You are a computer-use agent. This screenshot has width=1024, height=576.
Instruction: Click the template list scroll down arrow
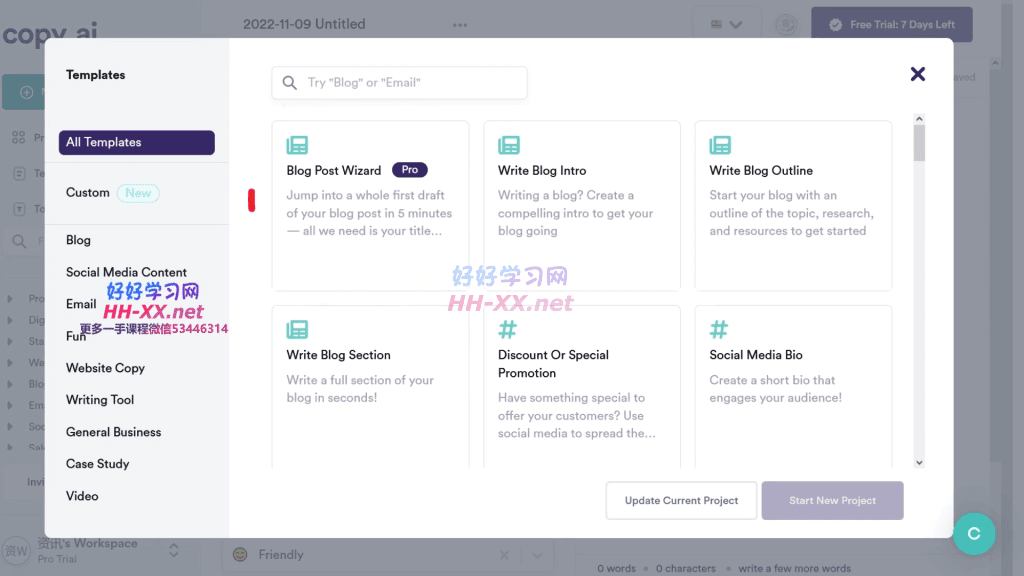click(x=919, y=462)
